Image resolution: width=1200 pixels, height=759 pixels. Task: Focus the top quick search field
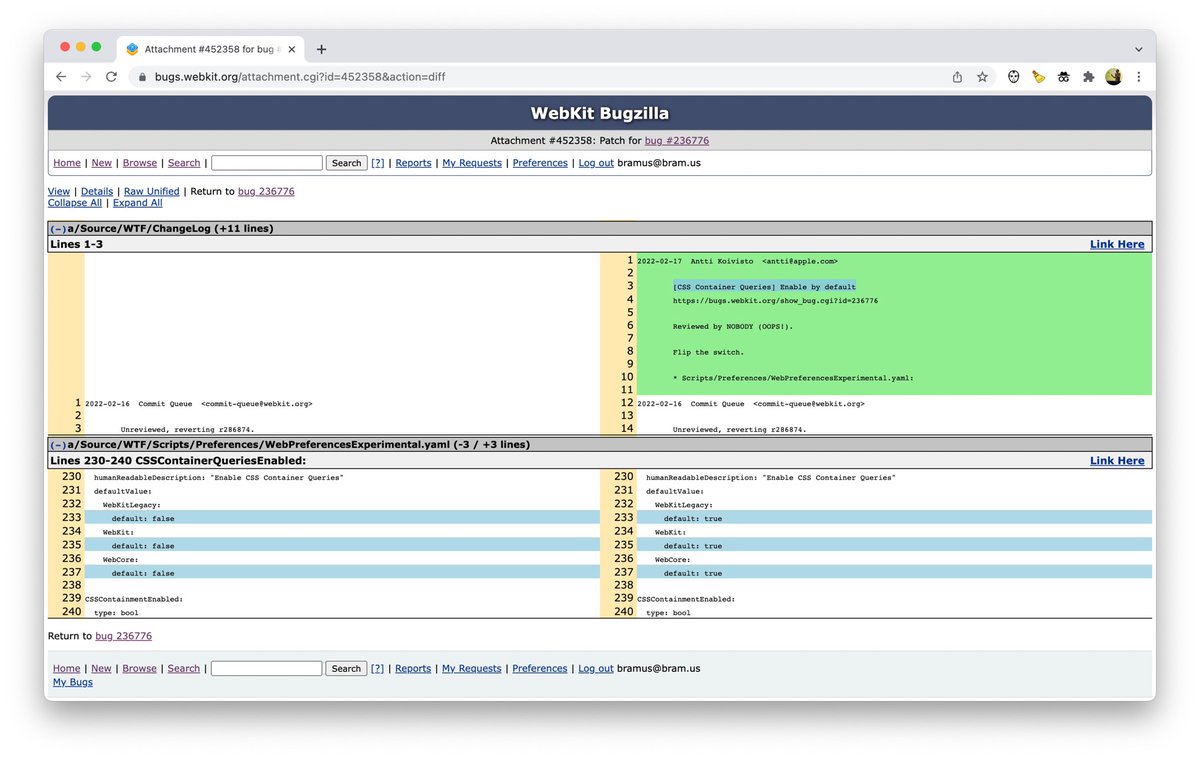267,163
